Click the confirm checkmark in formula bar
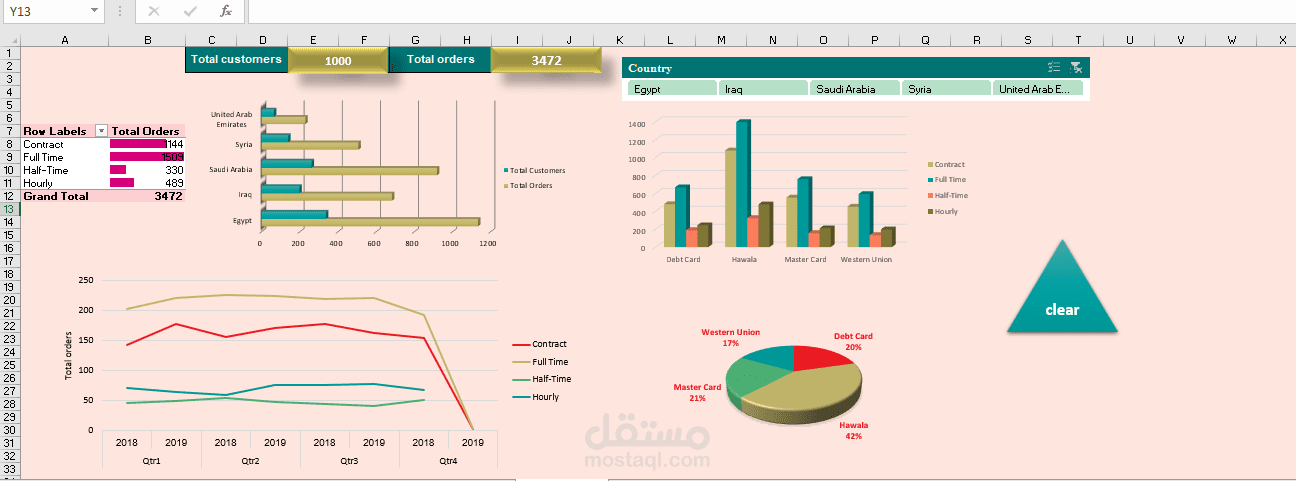The width and height of the screenshot is (1296, 481). 190,11
